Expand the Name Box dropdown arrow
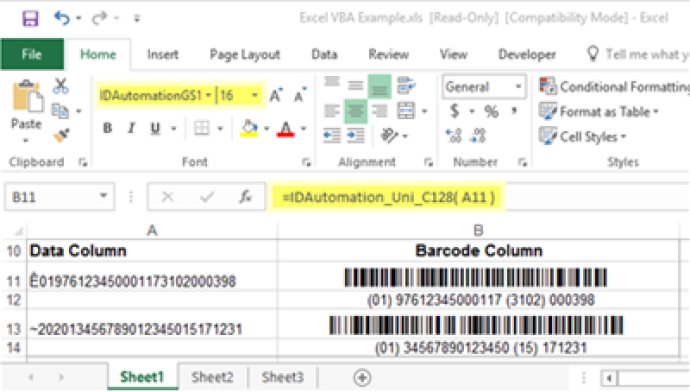This screenshot has width=690, height=392. pos(103,196)
